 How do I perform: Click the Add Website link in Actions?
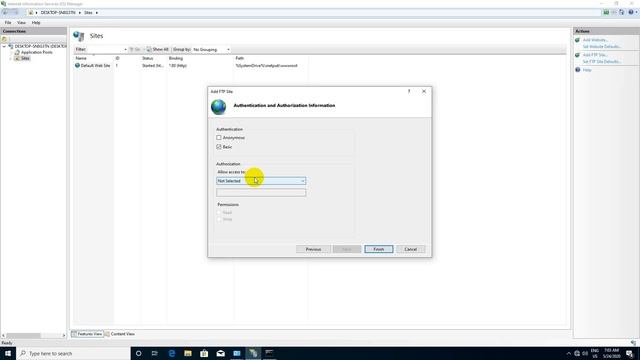coord(596,40)
